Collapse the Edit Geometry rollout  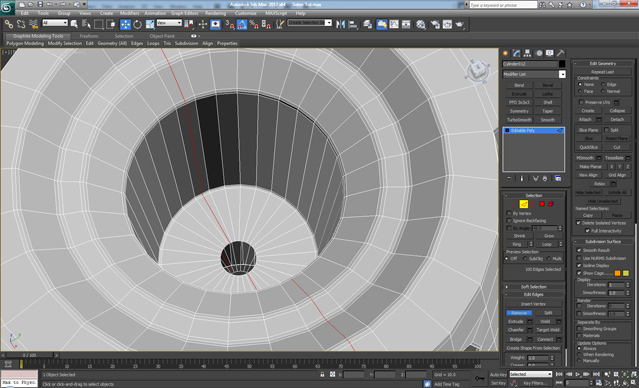603,64
